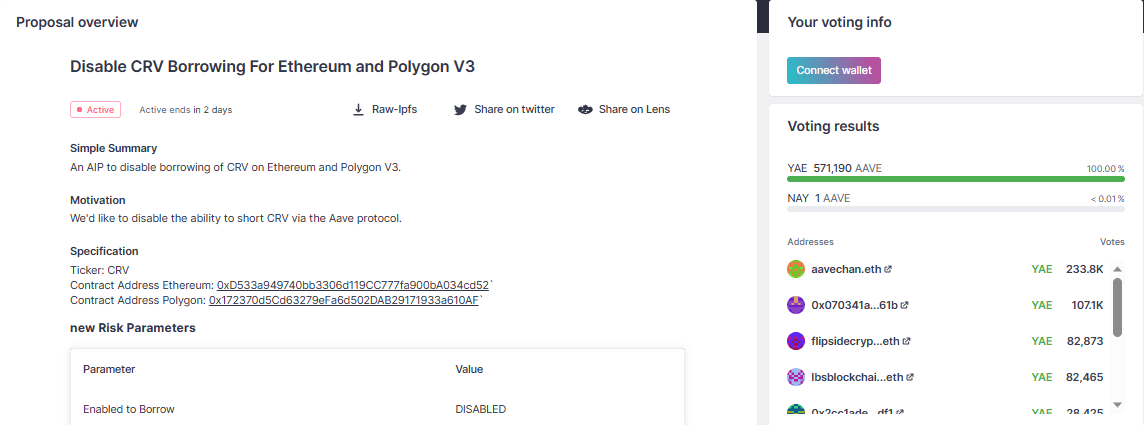1144x425 pixels.
Task: Click the Lens share icon
Action: click(x=585, y=110)
